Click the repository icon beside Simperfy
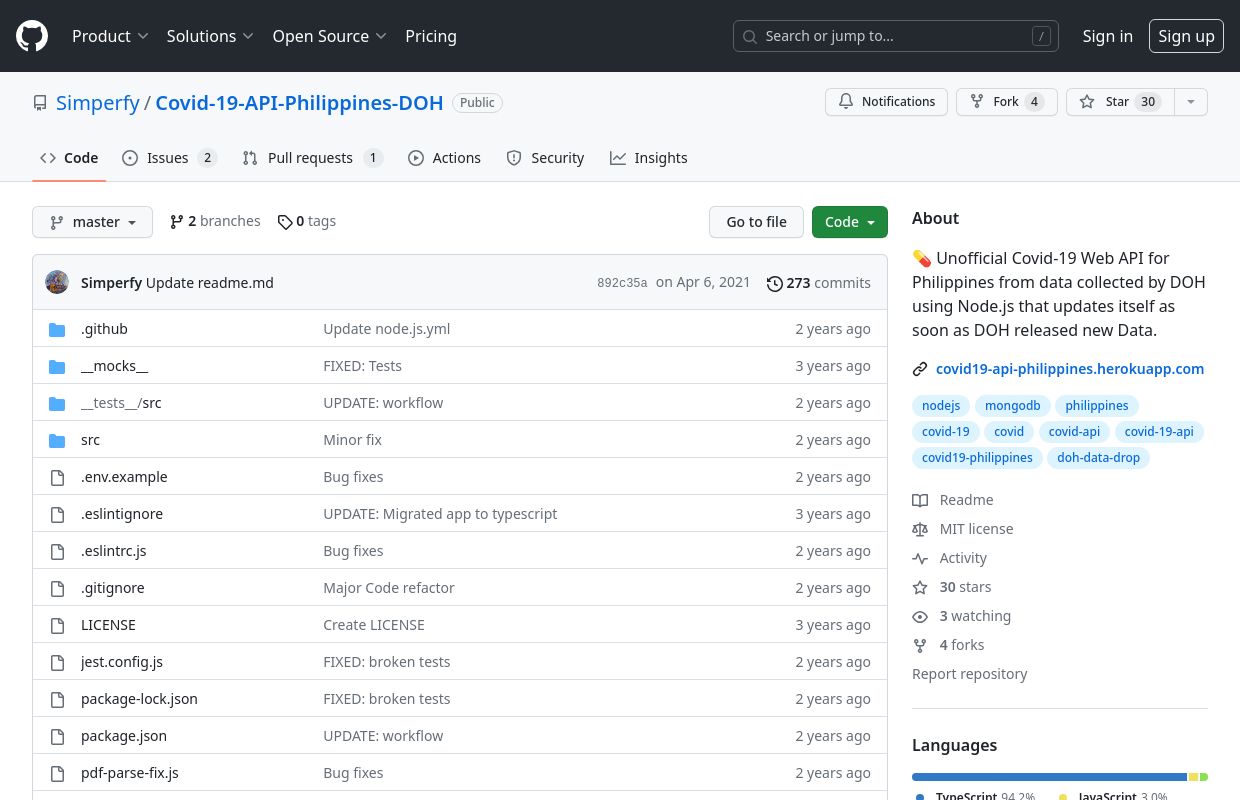Screen dimensions: 1240x800 40,103
